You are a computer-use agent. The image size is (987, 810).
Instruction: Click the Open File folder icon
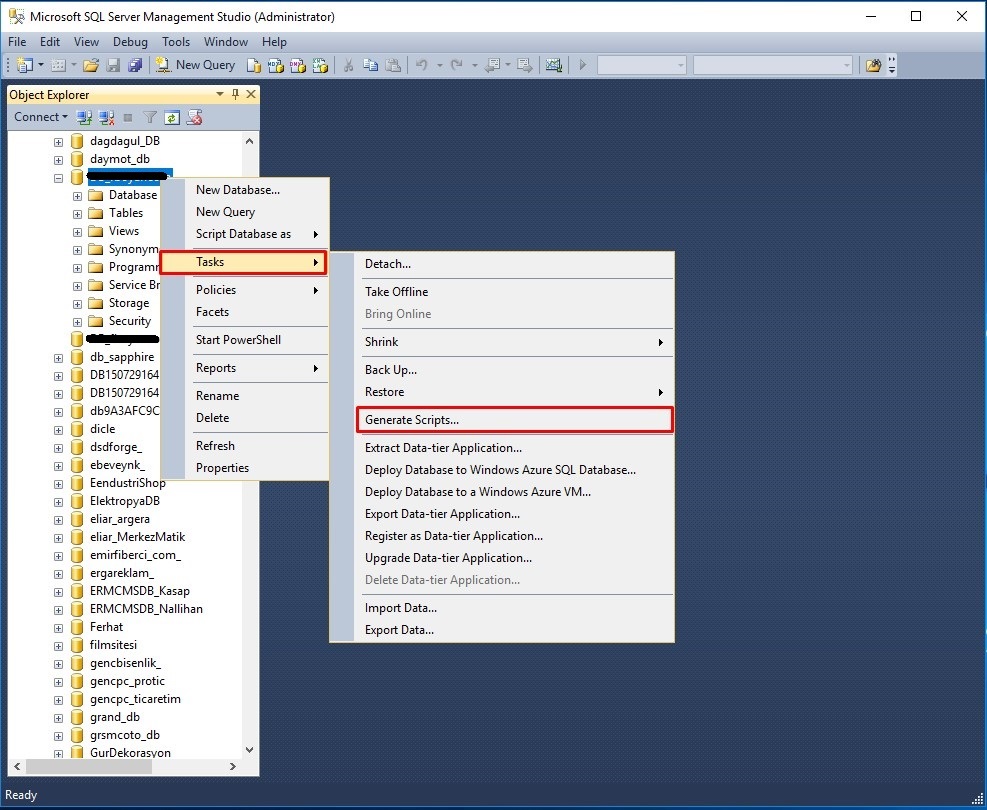point(91,65)
